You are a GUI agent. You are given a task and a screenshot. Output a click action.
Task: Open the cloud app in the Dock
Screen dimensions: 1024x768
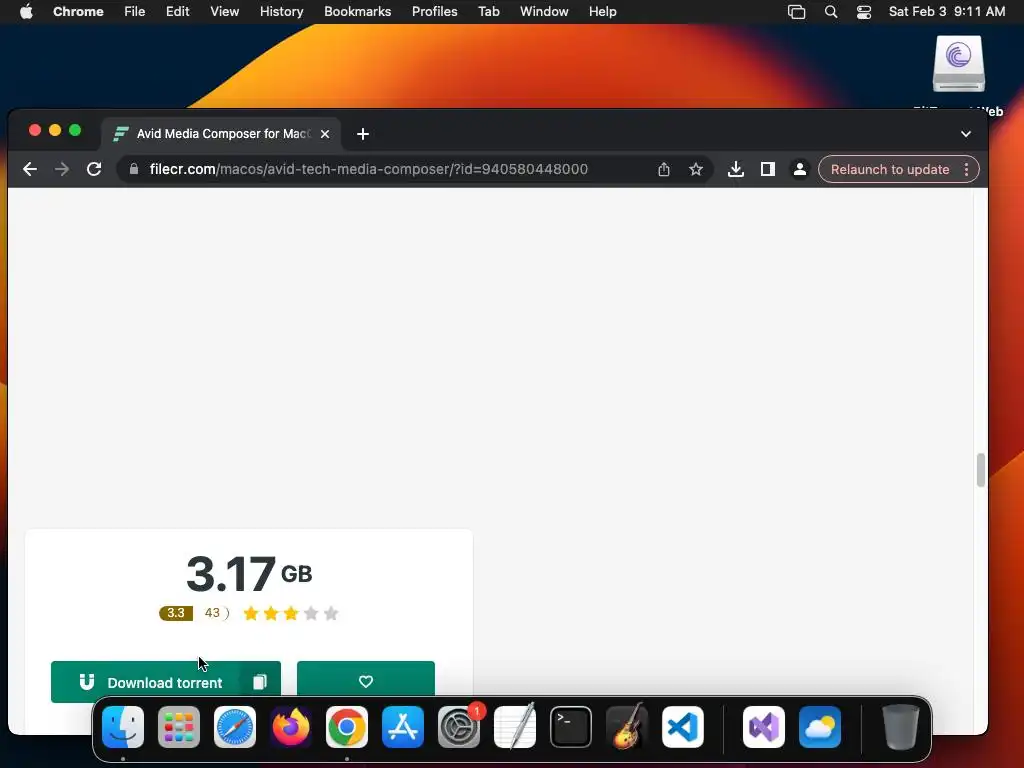(x=820, y=727)
